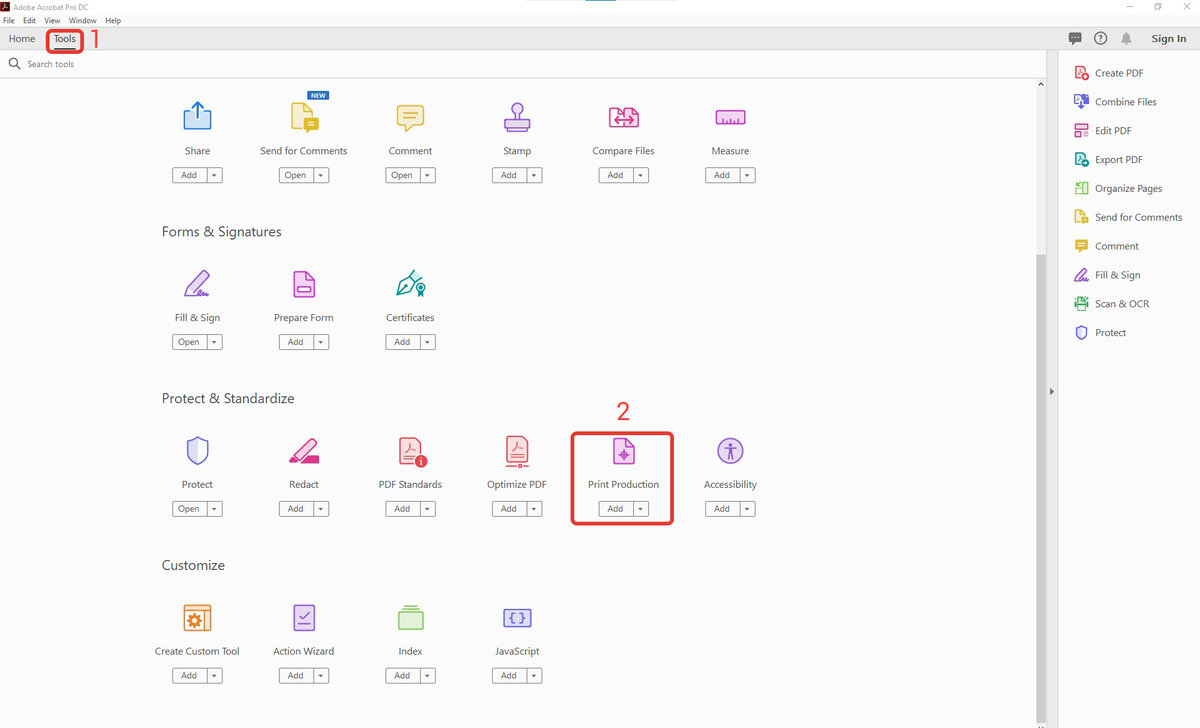Click the JavaScript tool icon

[x=517, y=618]
